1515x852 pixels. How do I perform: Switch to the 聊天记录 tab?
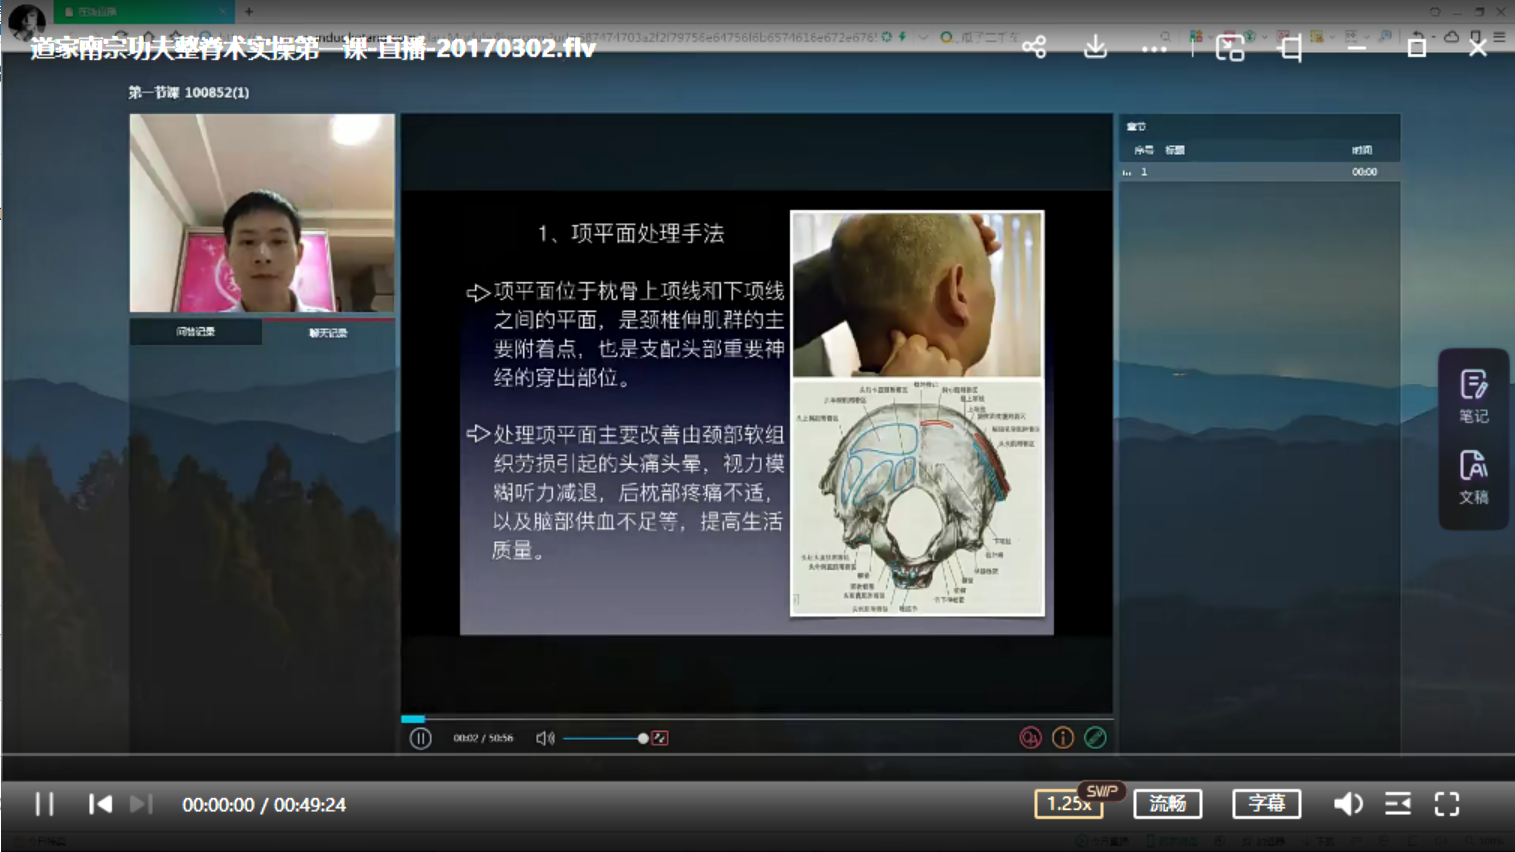pos(330,332)
